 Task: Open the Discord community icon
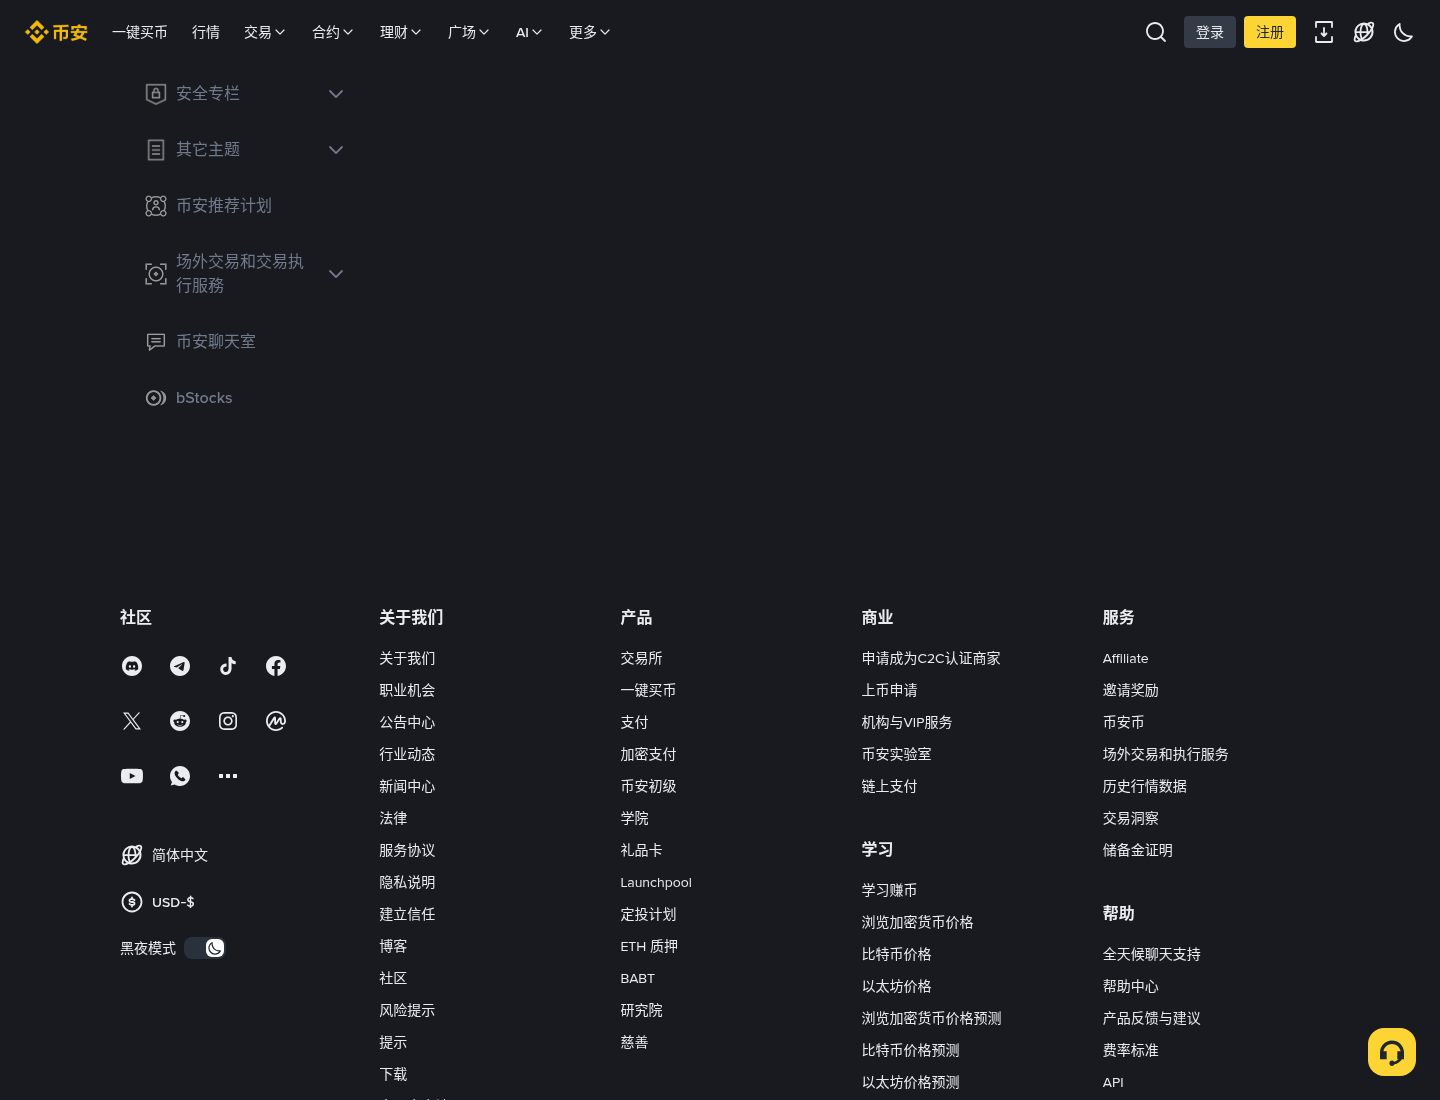pyautogui.click(x=132, y=666)
